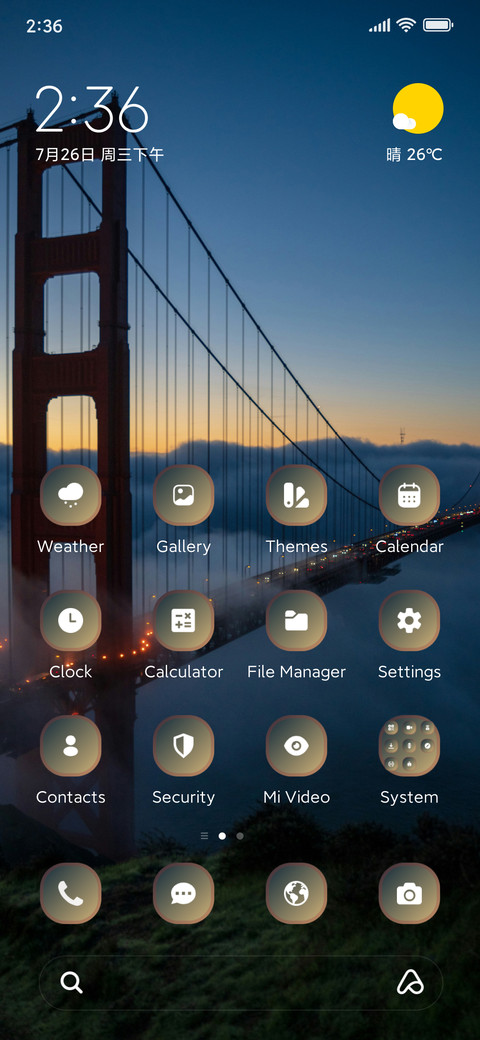
Task: Tap the search magnifier icon
Action: coord(72,982)
